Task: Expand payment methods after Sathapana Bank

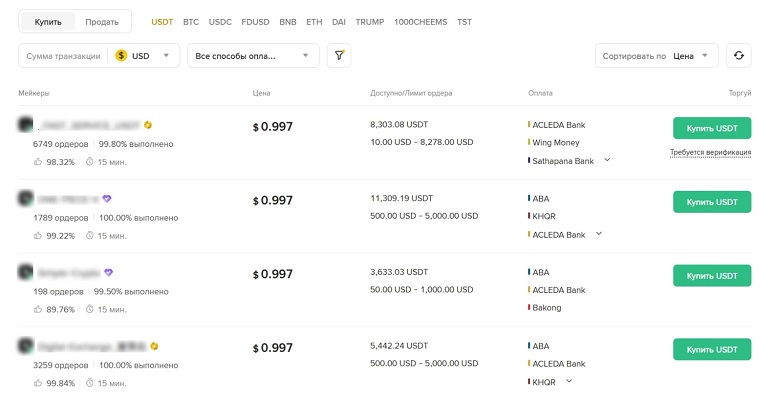Action: click(607, 160)
